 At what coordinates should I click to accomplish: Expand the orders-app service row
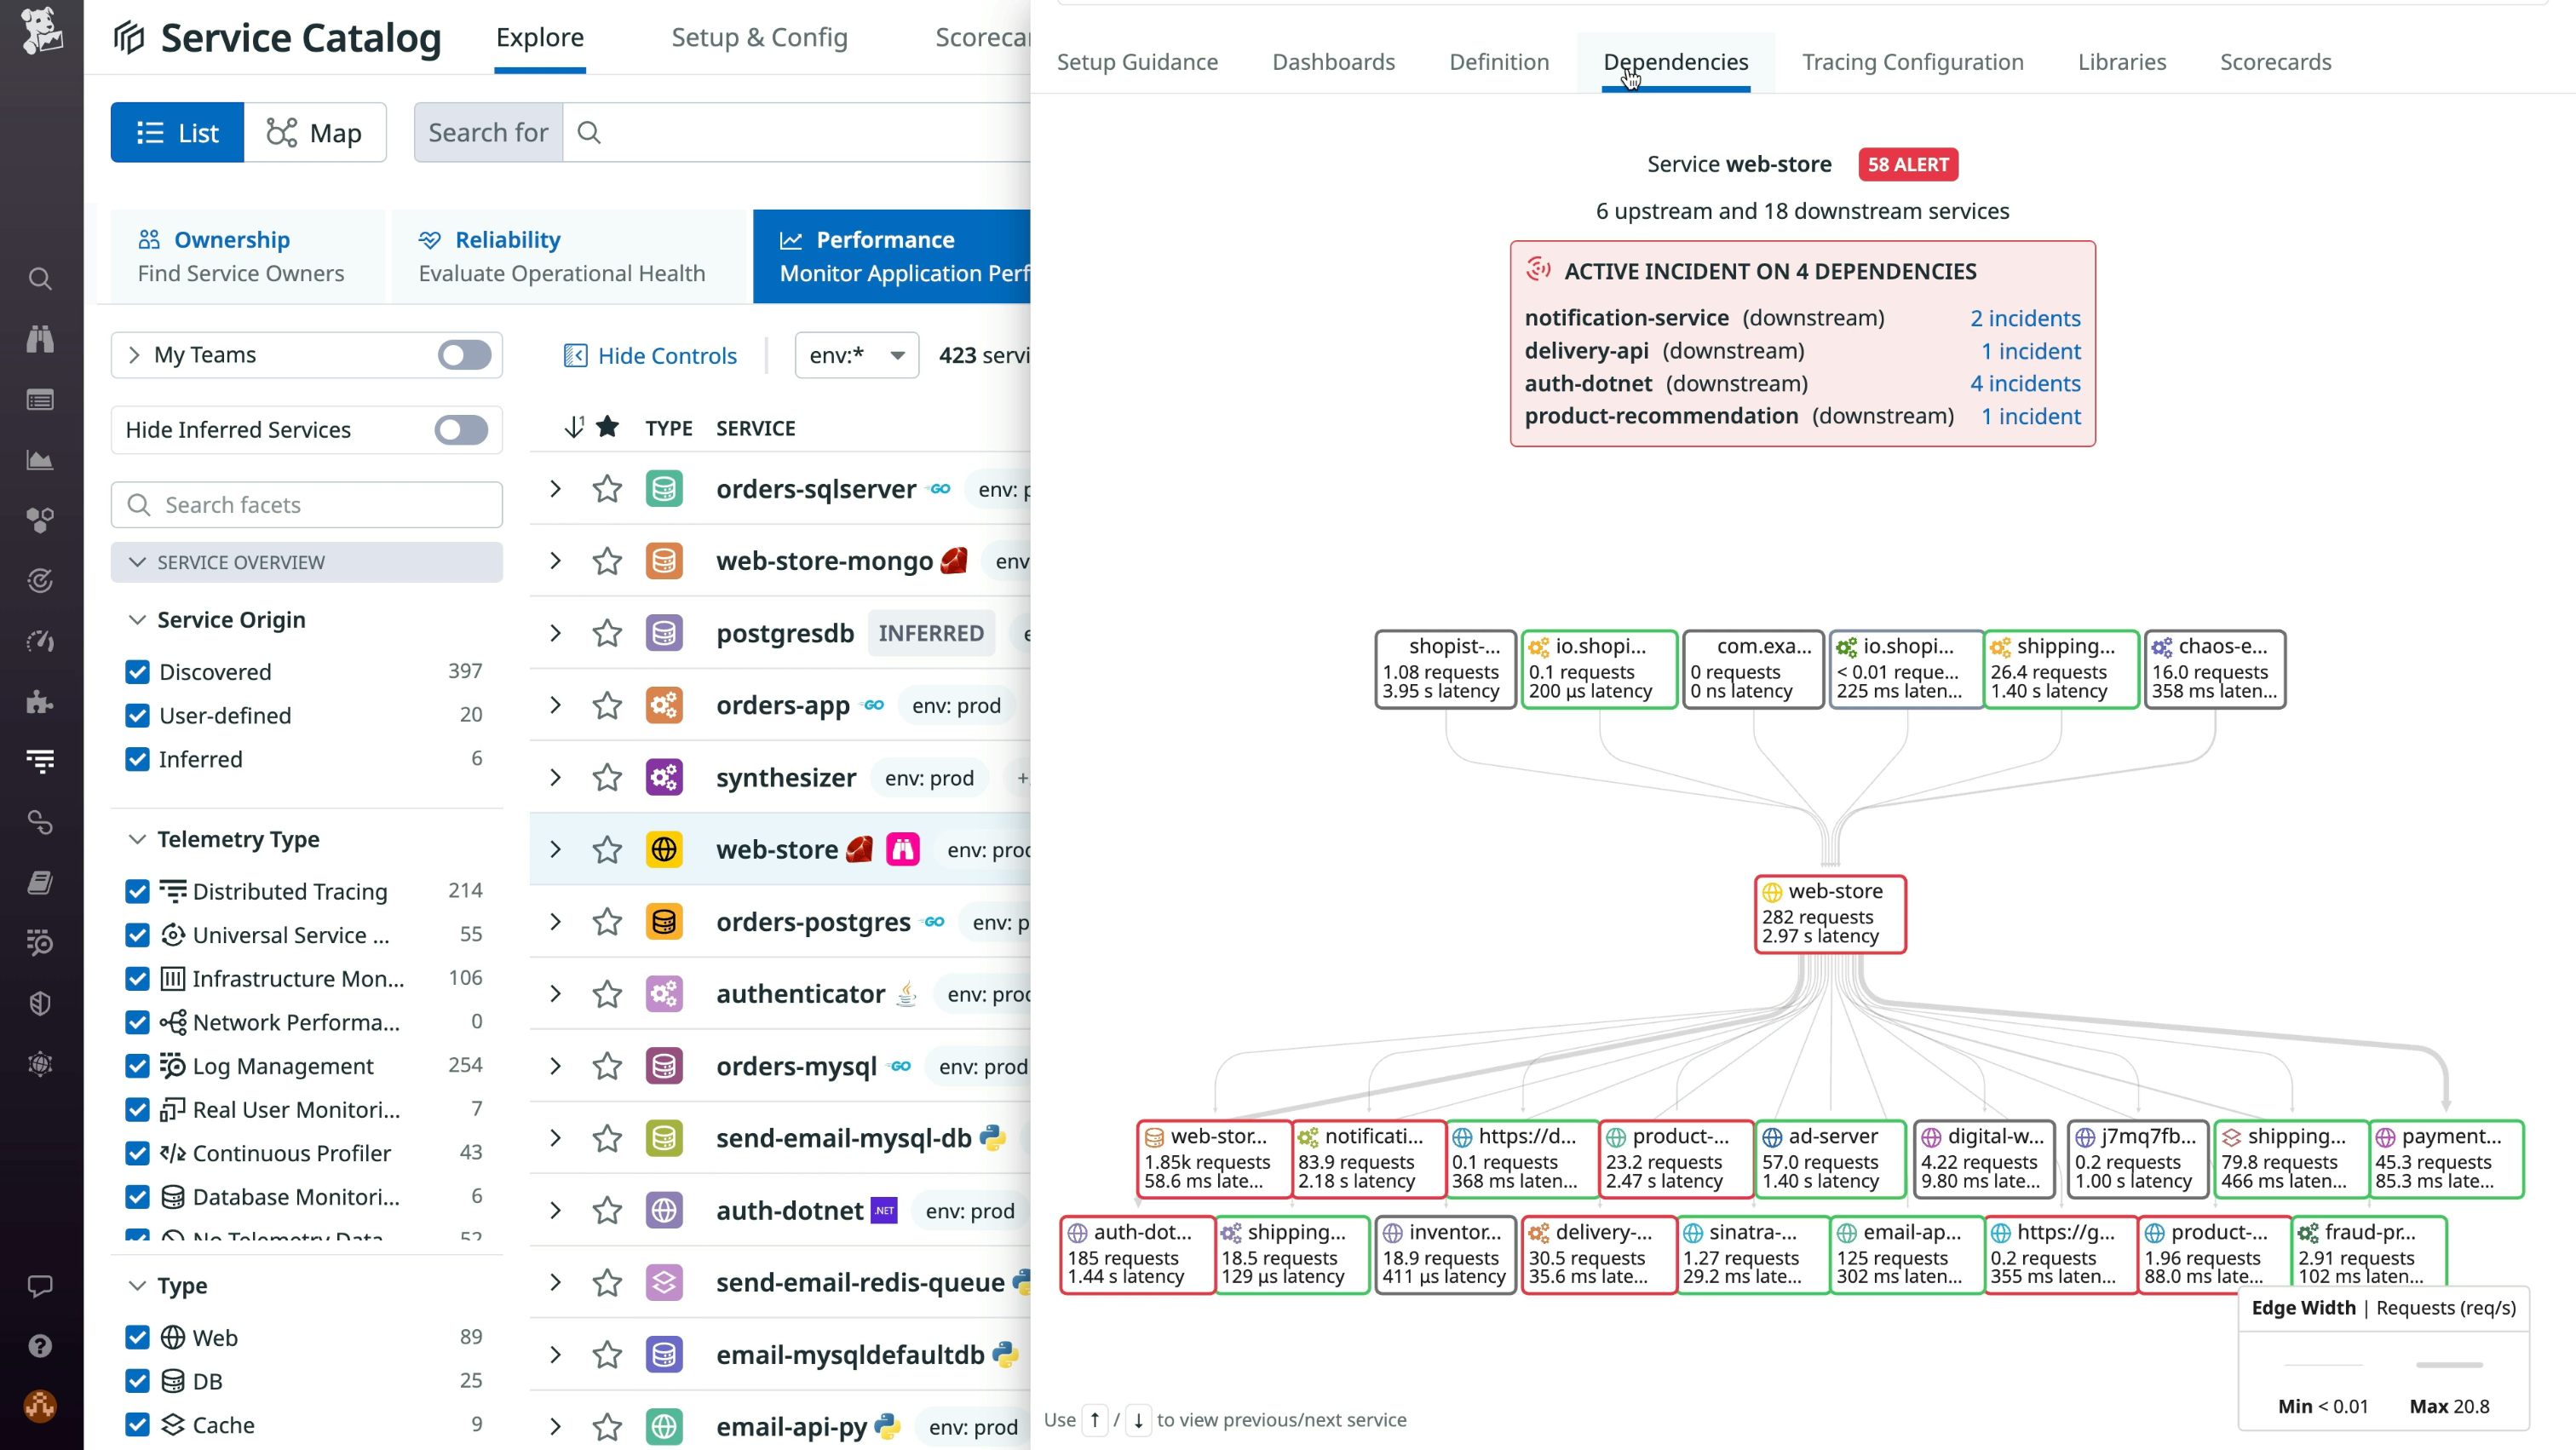[x=556, y=705]
